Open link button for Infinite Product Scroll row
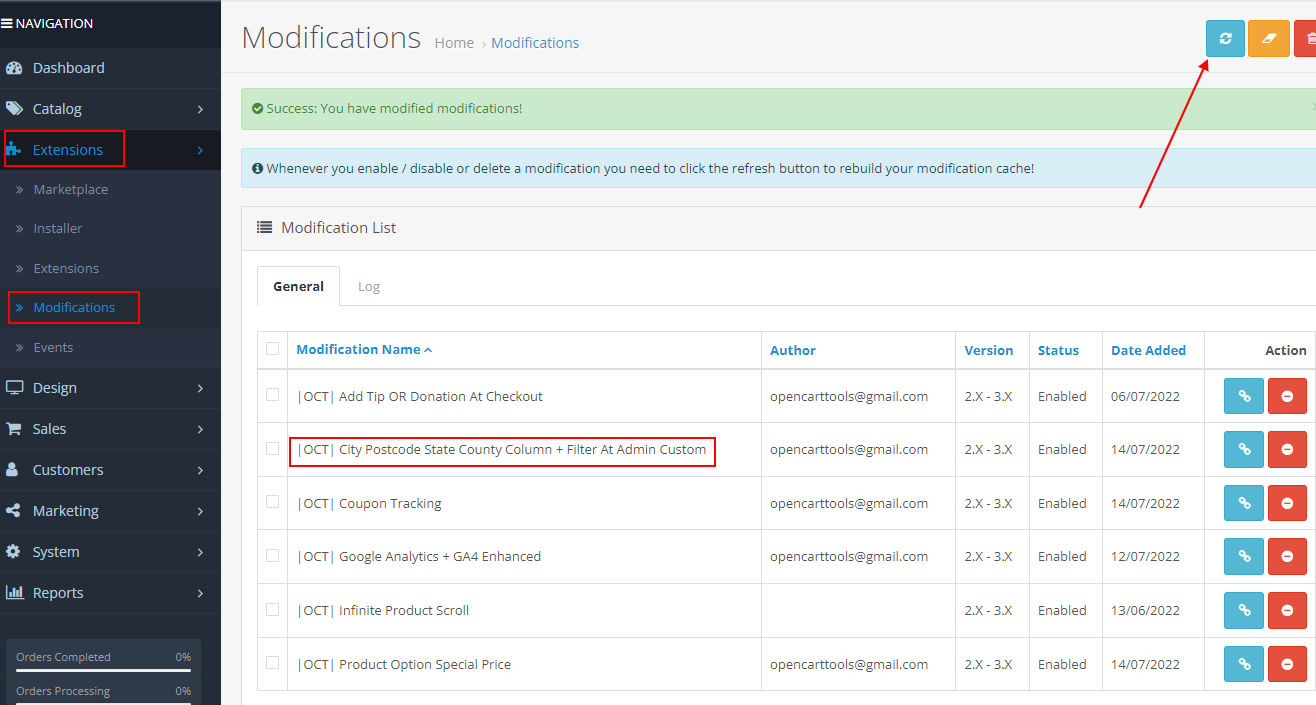Image resolution: width=1316 pixels, height=705 pixels. 1244,610
